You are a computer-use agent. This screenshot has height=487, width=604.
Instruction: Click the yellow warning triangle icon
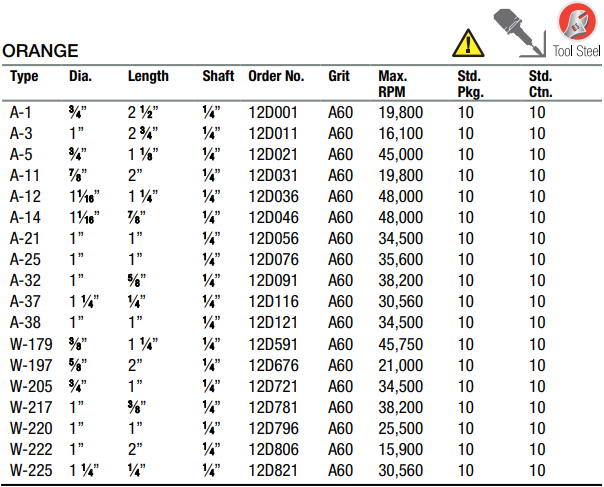[x=466, y=43]
